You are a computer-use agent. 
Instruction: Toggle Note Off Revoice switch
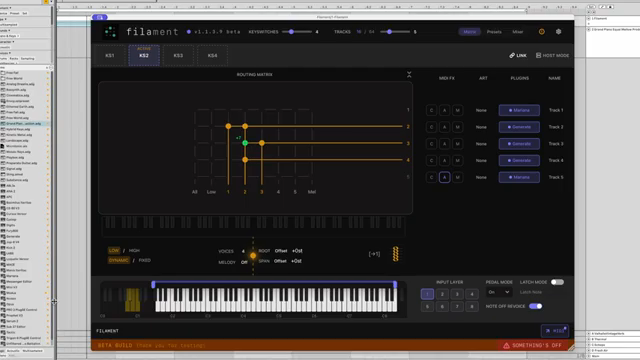[x=536, y=306]
